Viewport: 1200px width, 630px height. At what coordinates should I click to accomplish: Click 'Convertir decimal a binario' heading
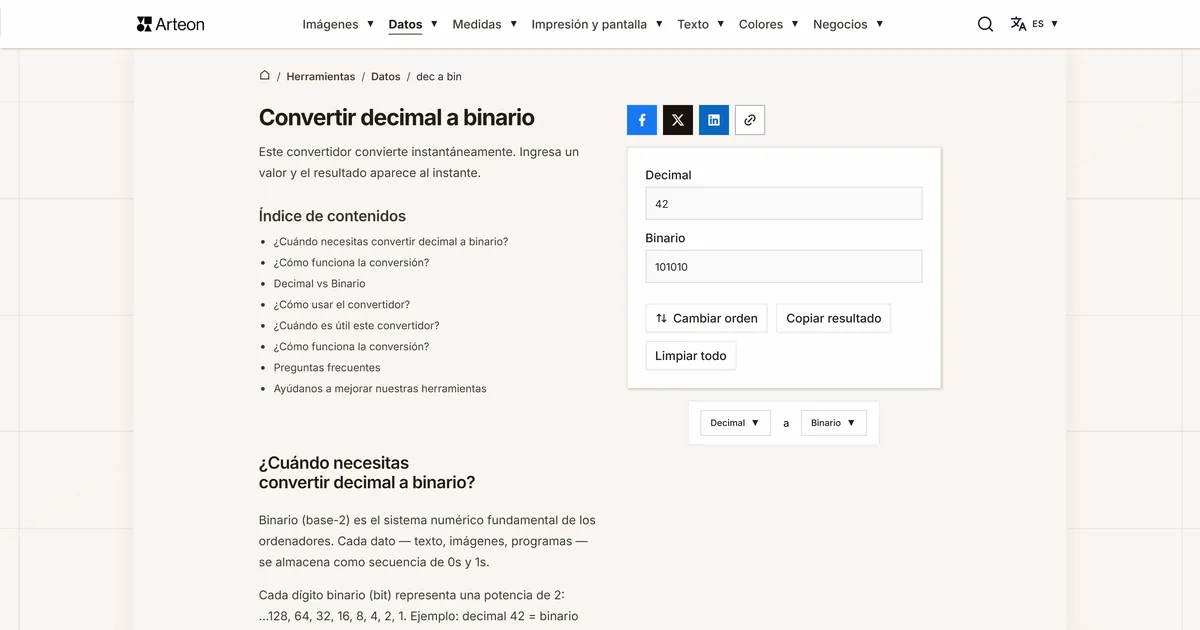pos(397,117)
